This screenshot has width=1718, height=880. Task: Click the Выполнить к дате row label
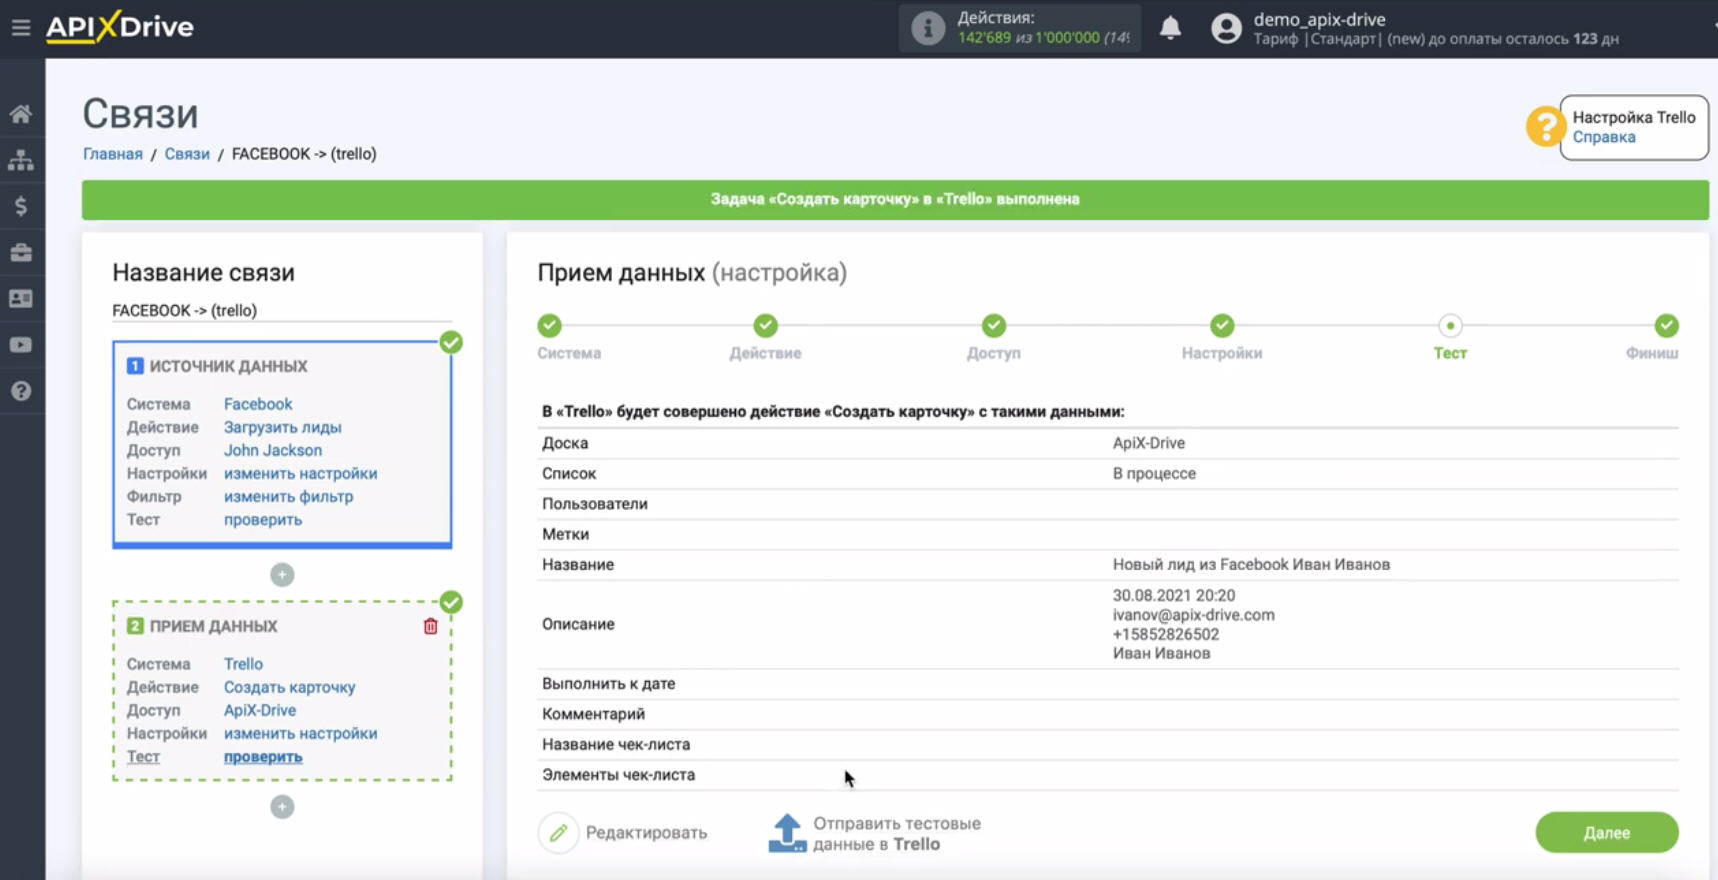[609, 684]
